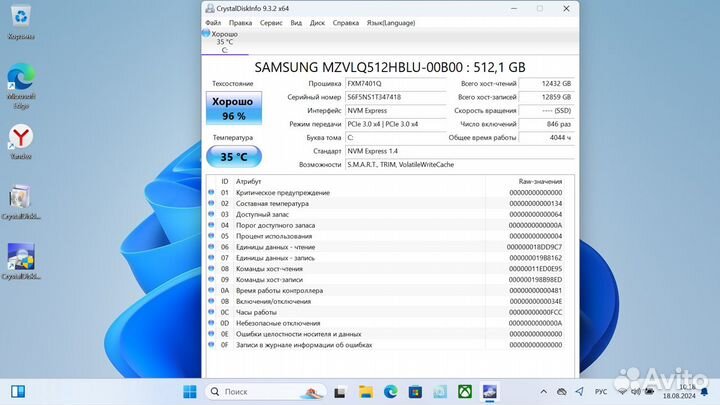Select the Microsoft Edge desktop shortcut
The width and height of the screenshot is (720, 405).
[21, 86]
